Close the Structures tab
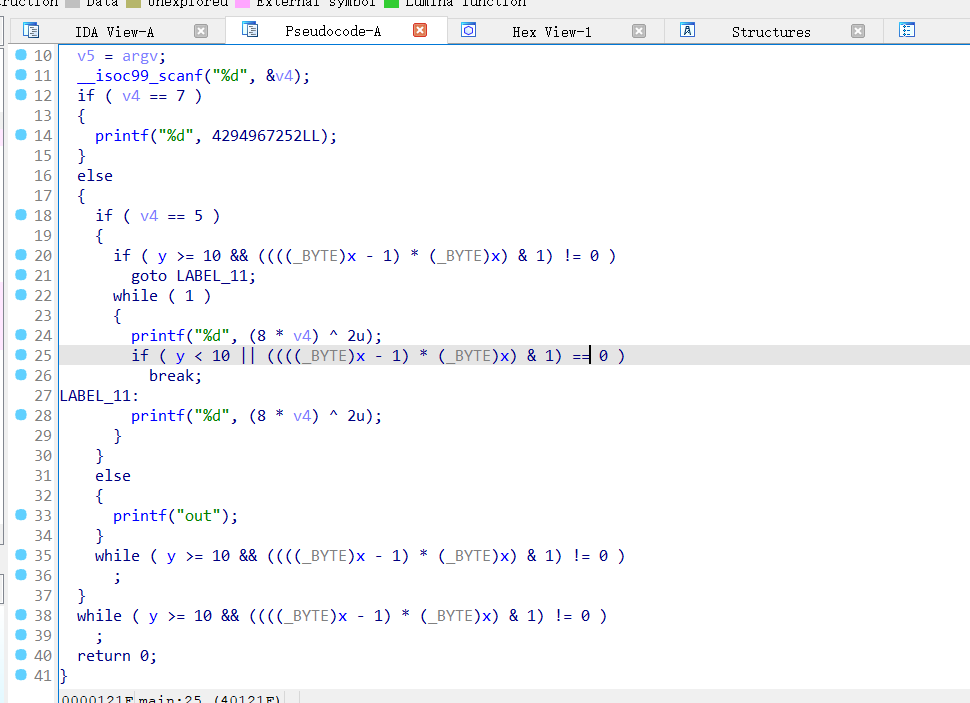 coord(858,31)
